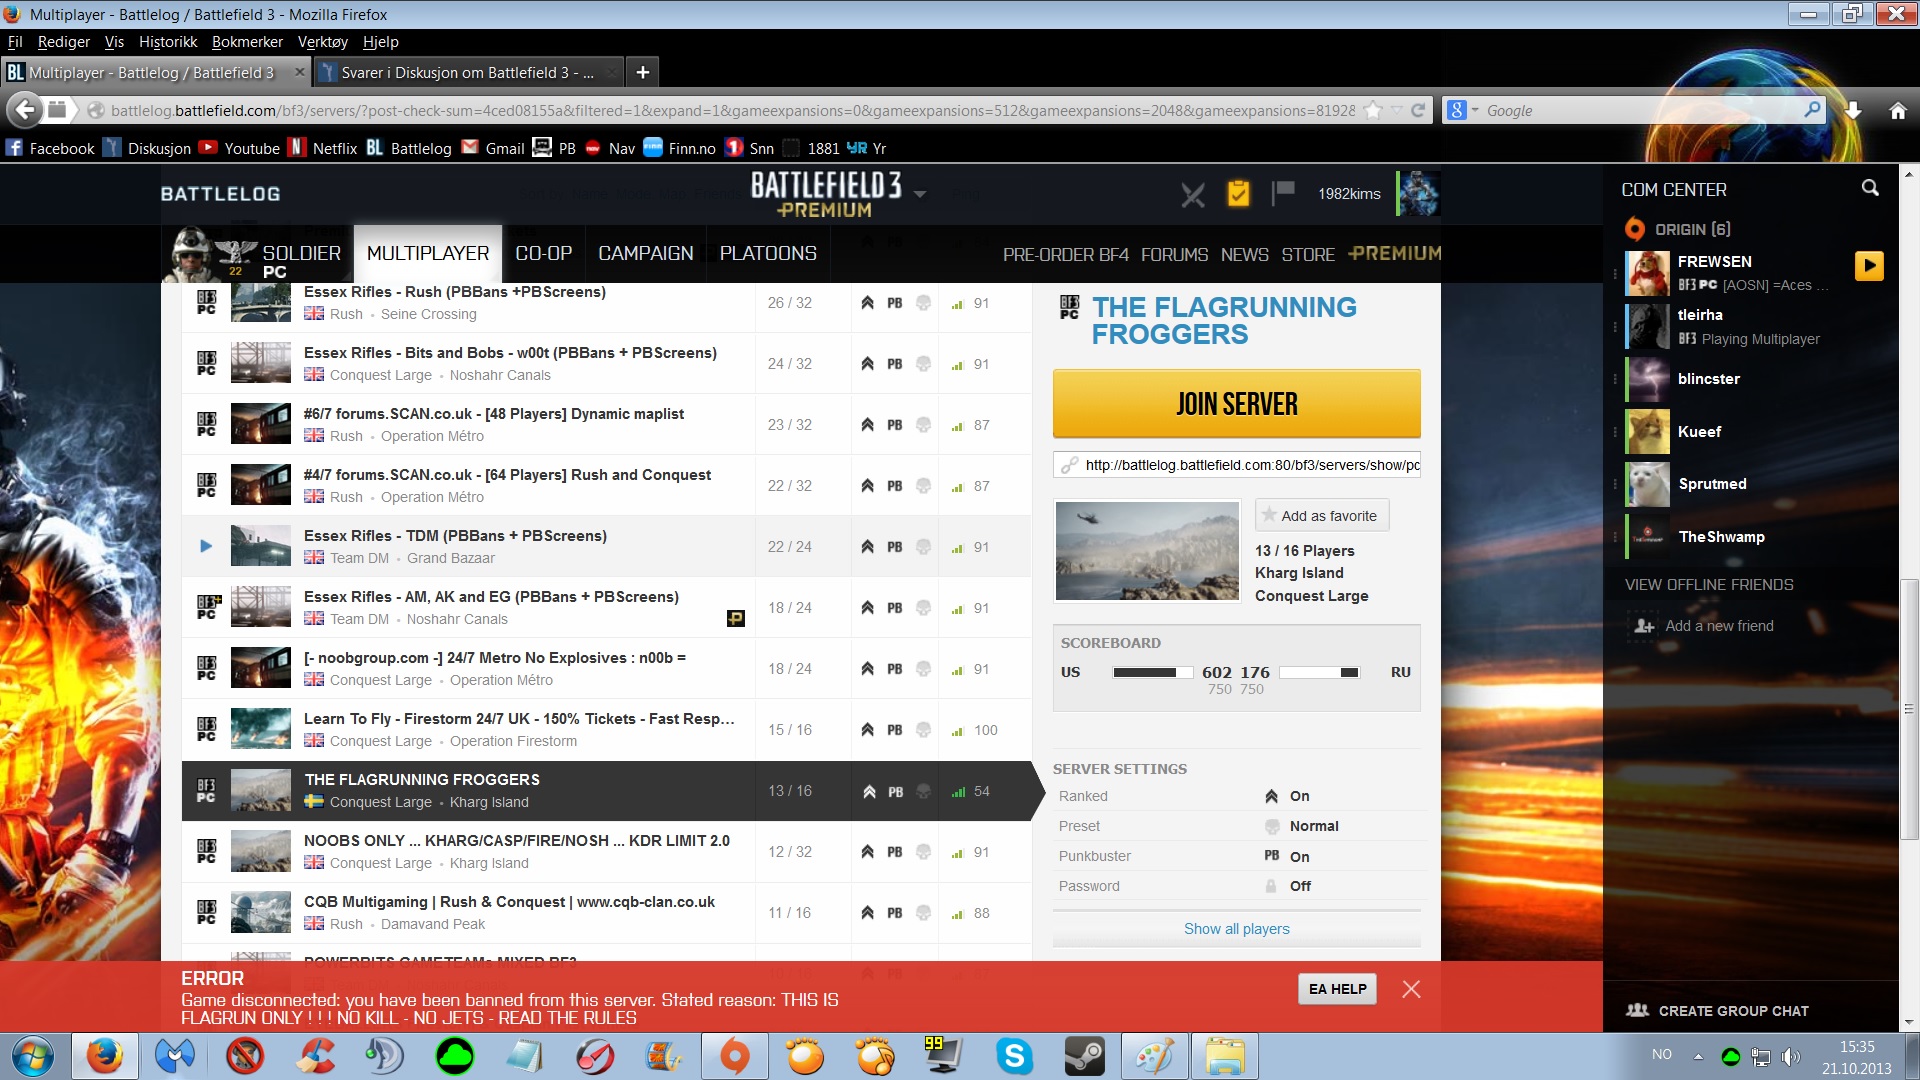Expand the Battlefield 3 game selector dropdown
The image size is (1920, 1080).
(x=919, y=194)
